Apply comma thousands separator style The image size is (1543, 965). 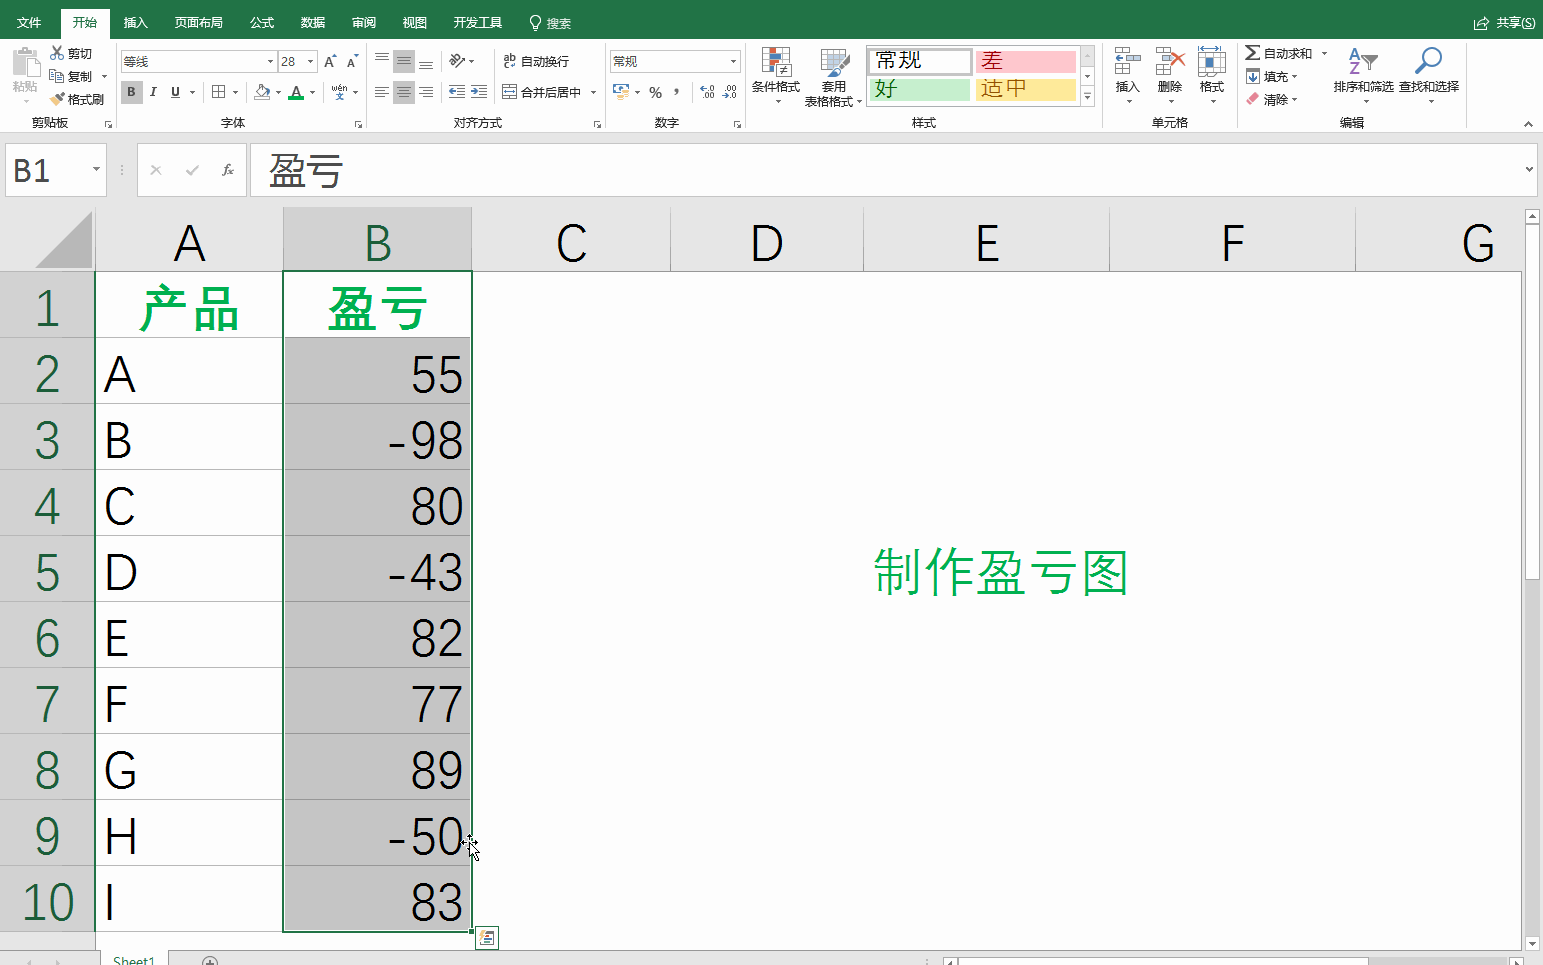(x=677, y=92)
